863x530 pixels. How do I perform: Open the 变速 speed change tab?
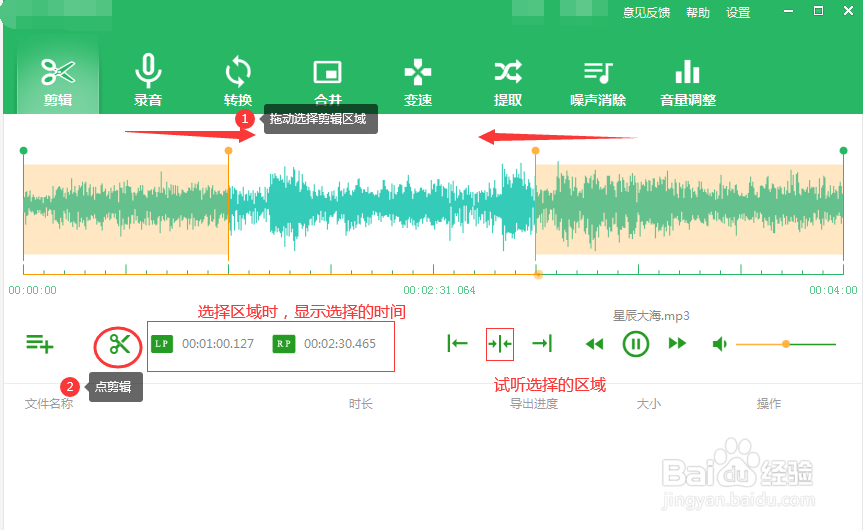[418, 81]
